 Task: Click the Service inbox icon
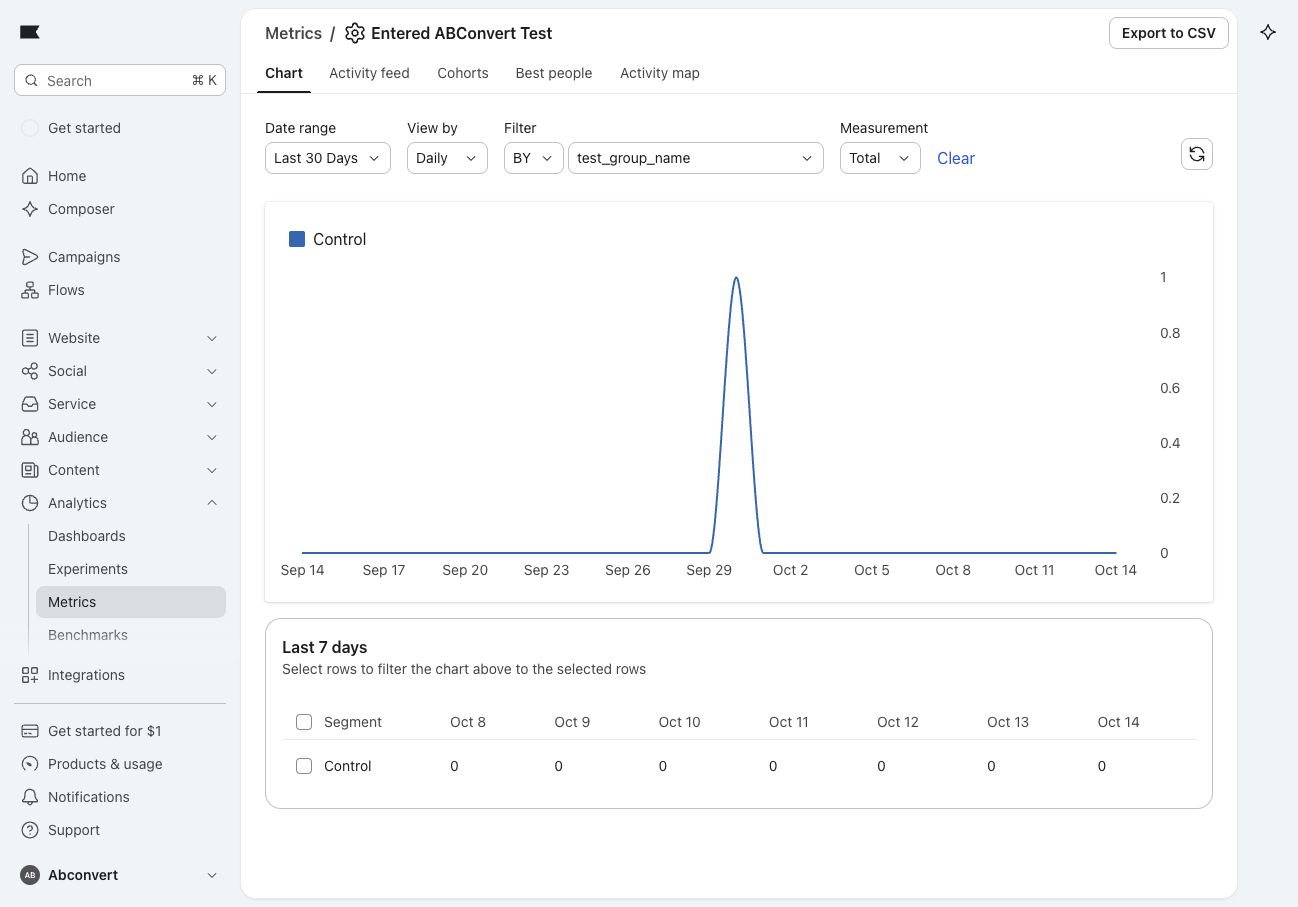(30, 404)
